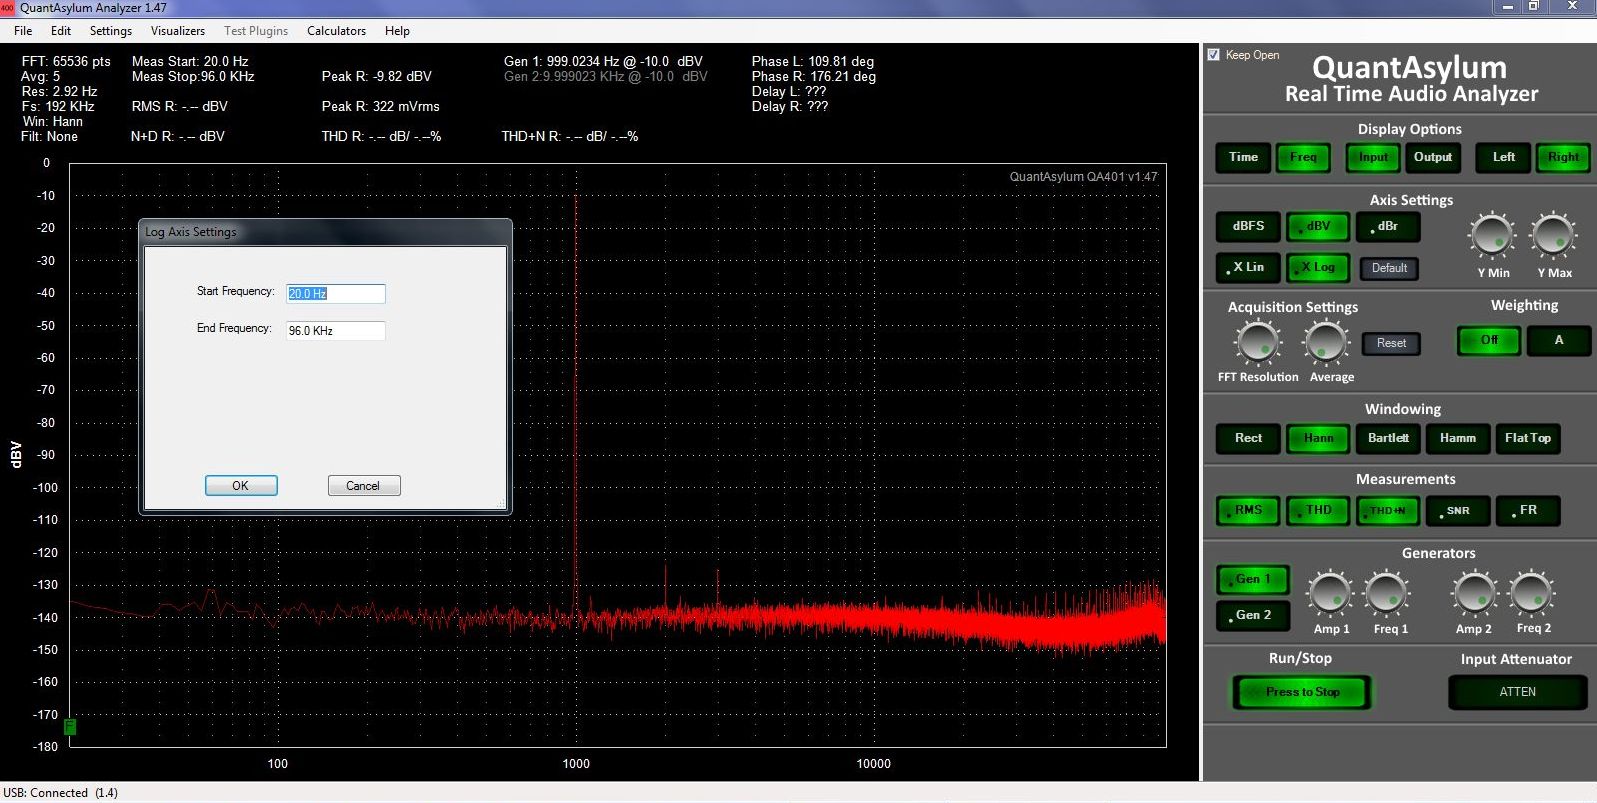Click the 'Gen 1: 999.0234 Hz' readout

point(603,61)
